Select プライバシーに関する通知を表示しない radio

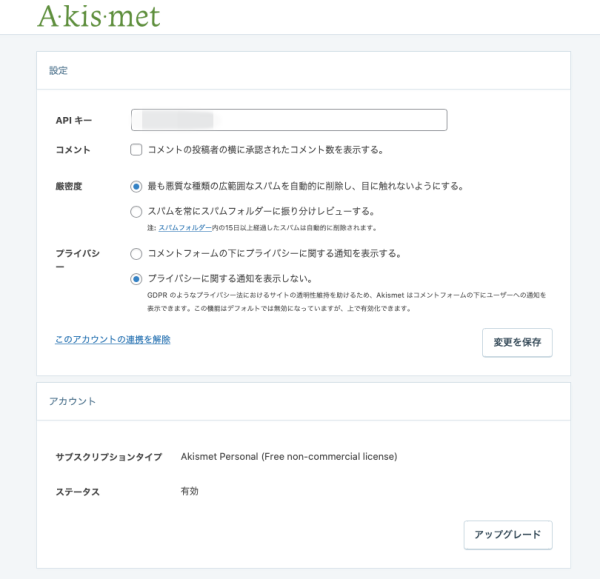(x=136, y=279)
